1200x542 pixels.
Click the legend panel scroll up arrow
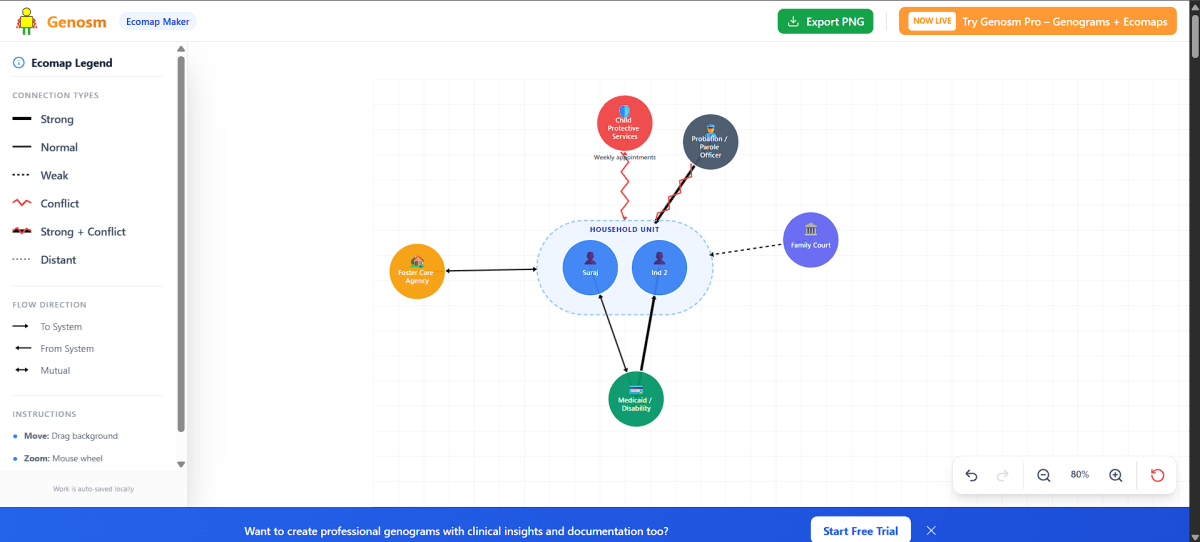click(181, 49)
